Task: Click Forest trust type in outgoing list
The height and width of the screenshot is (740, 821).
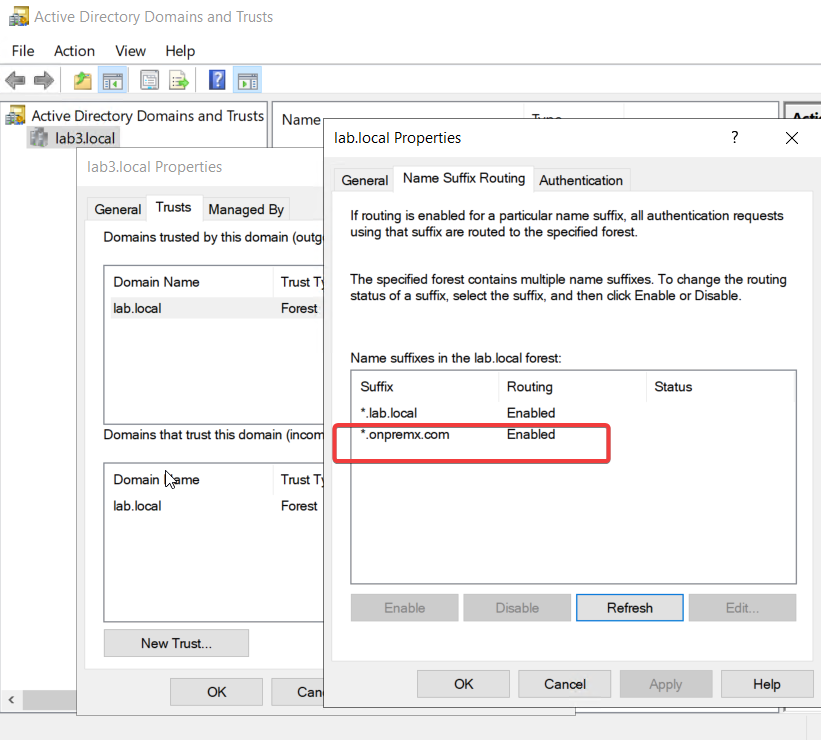Action: pos(299,308)
